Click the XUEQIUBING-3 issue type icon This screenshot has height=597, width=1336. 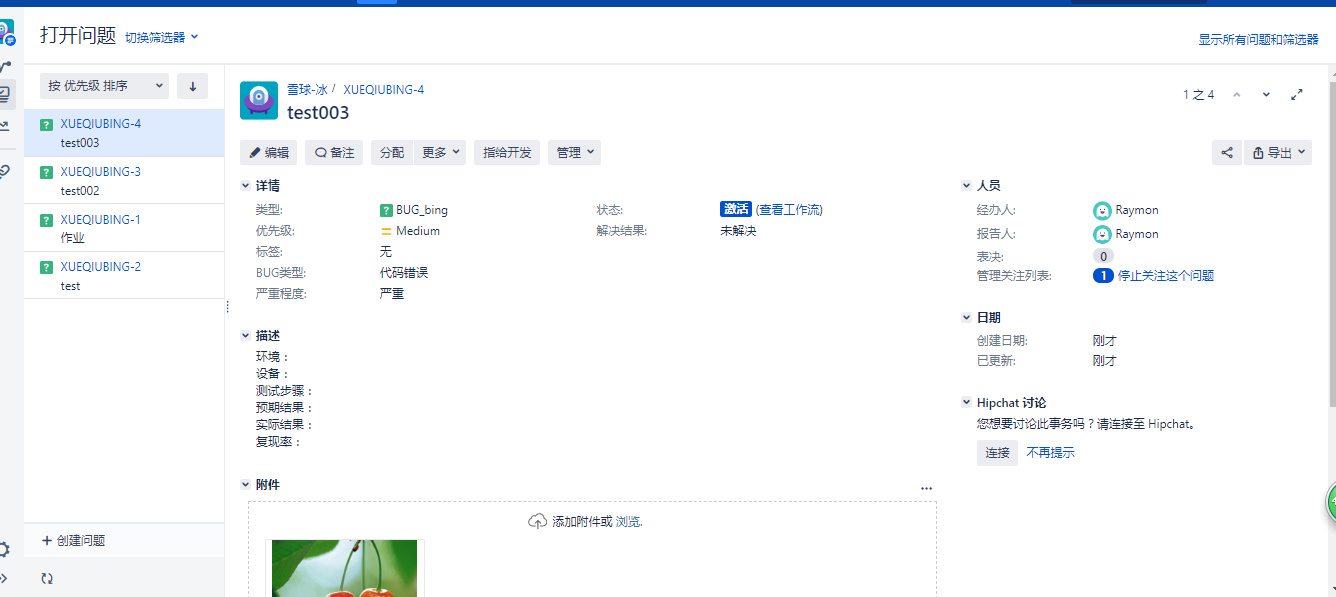click(x=46, y=172)
